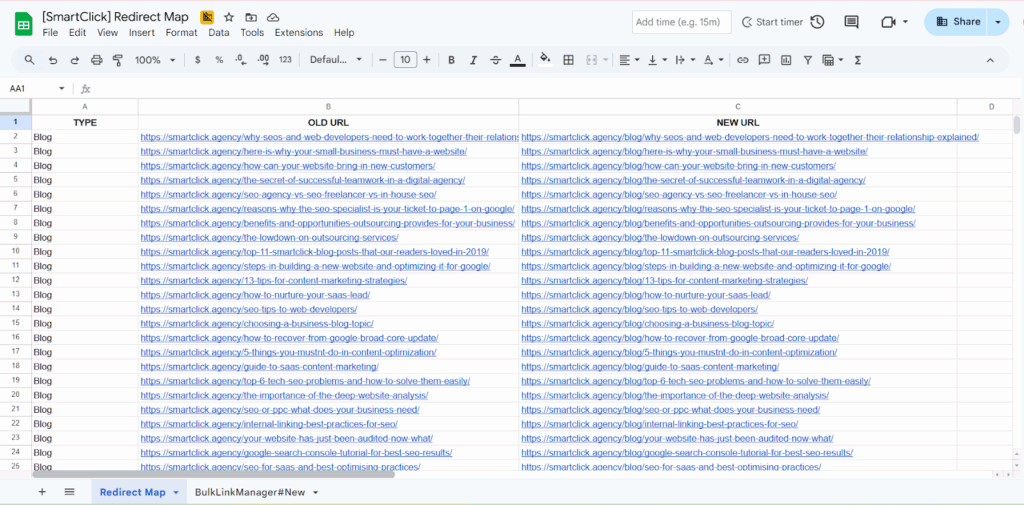Open old URL guide-to-saas-content-marketing link
Screen dimensions: 1024x505
(259, 367)
